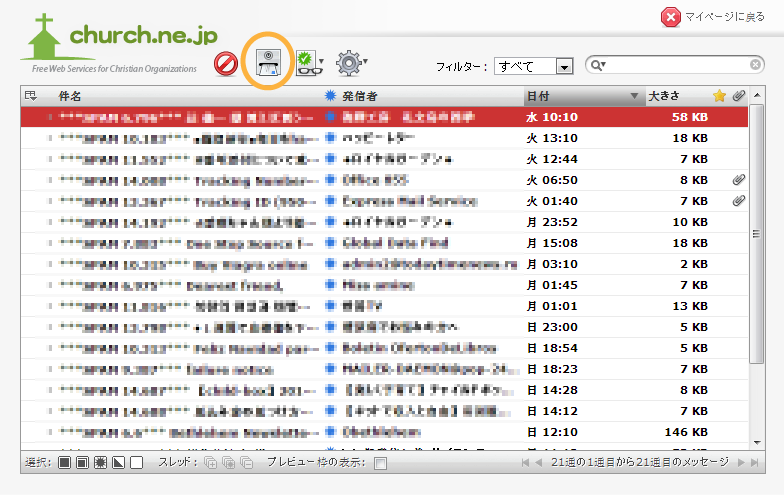Click the highlighted empty-folder shredder icon
This screenshot has height=495, width=784.
pos(270,65)
